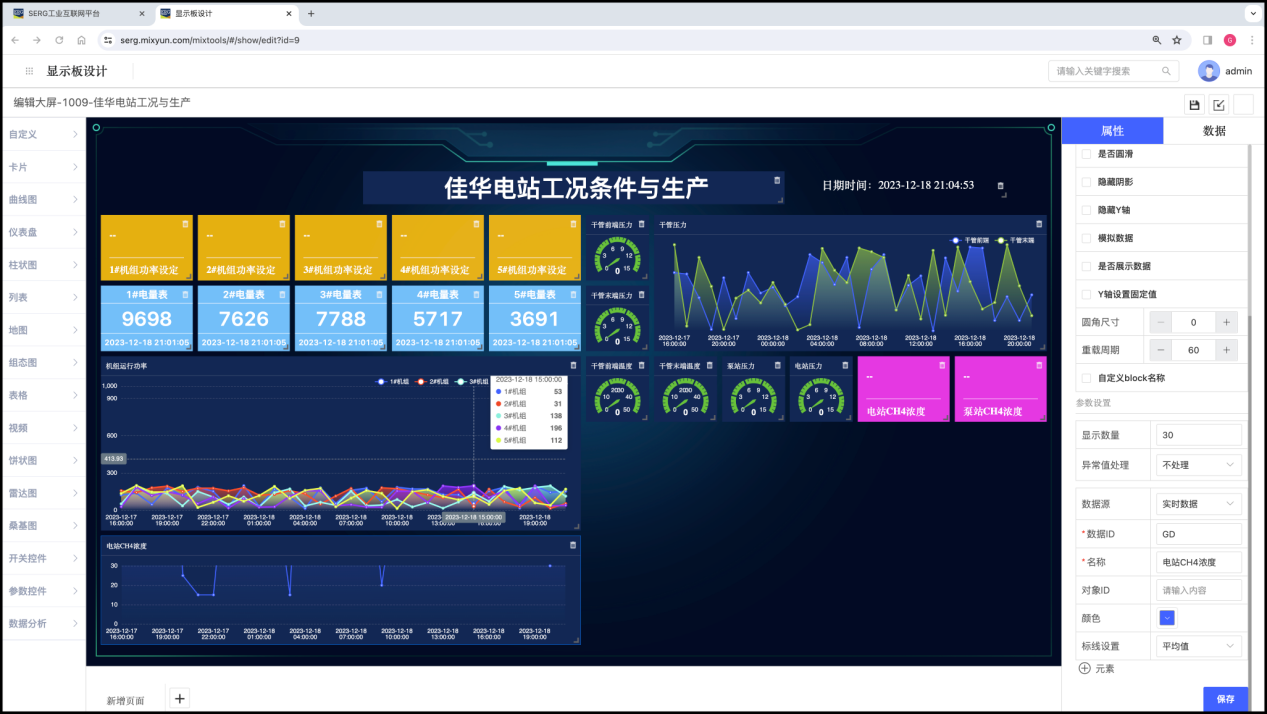
Task: Click the save disk icon in the toolbar
Action: pos(1194,105)
